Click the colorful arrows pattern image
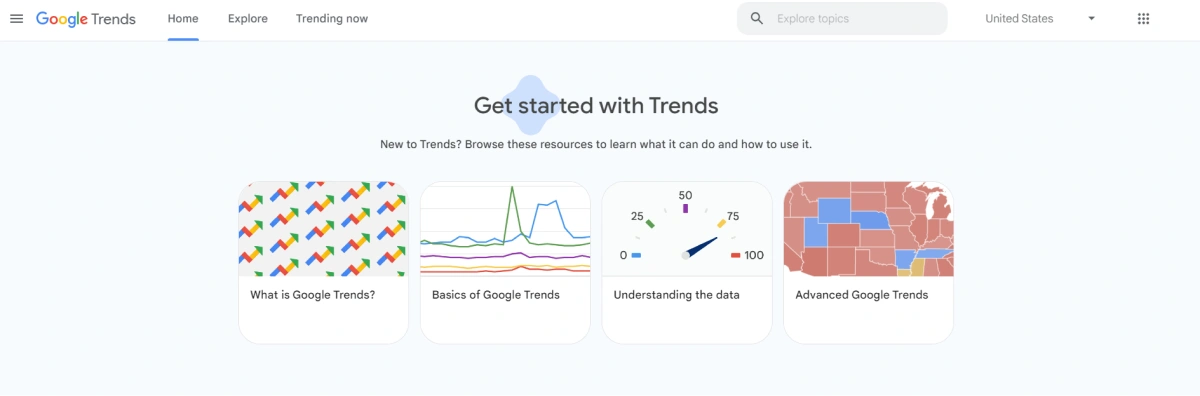Image resolution: width=1200 pixels, height=396 pixels. [323, 229]
